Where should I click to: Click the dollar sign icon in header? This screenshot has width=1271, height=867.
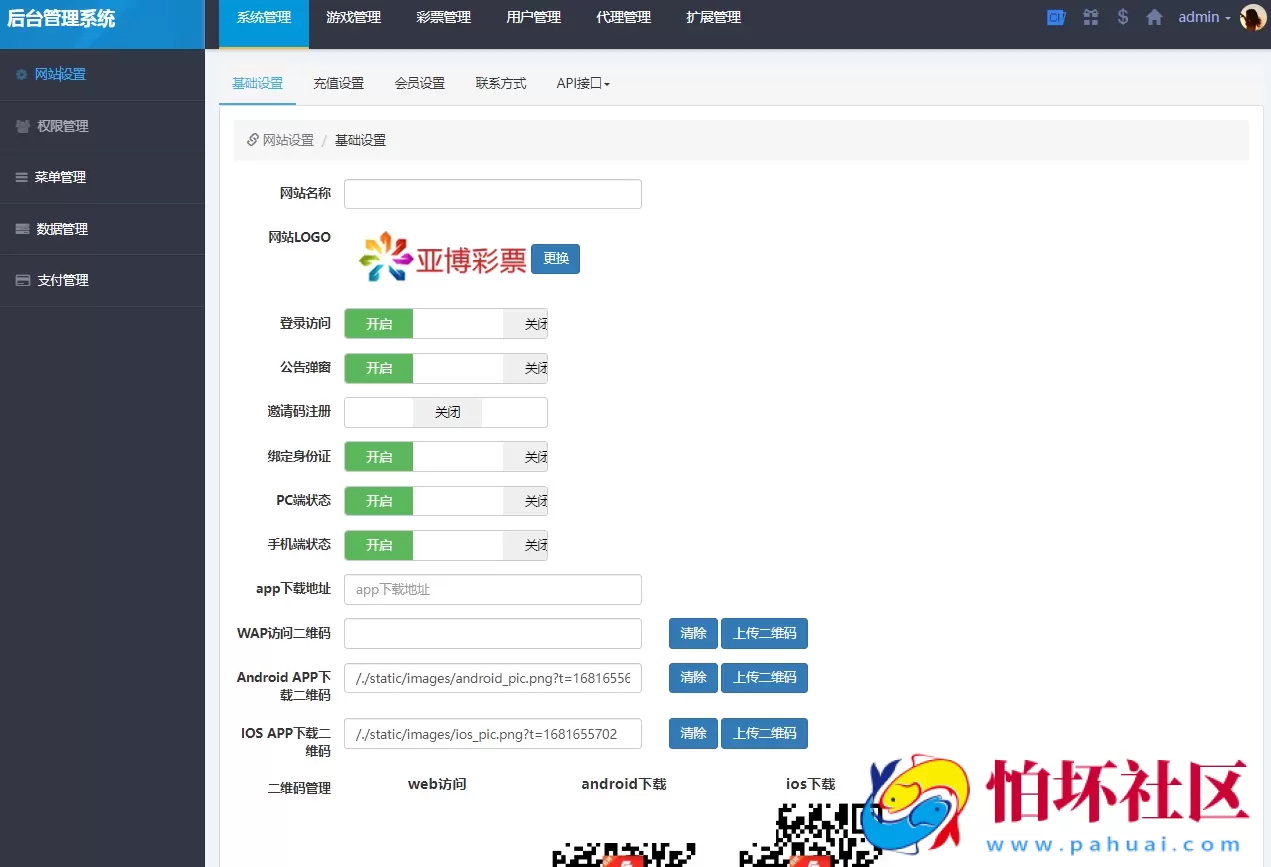click(x=1121, y=16)
